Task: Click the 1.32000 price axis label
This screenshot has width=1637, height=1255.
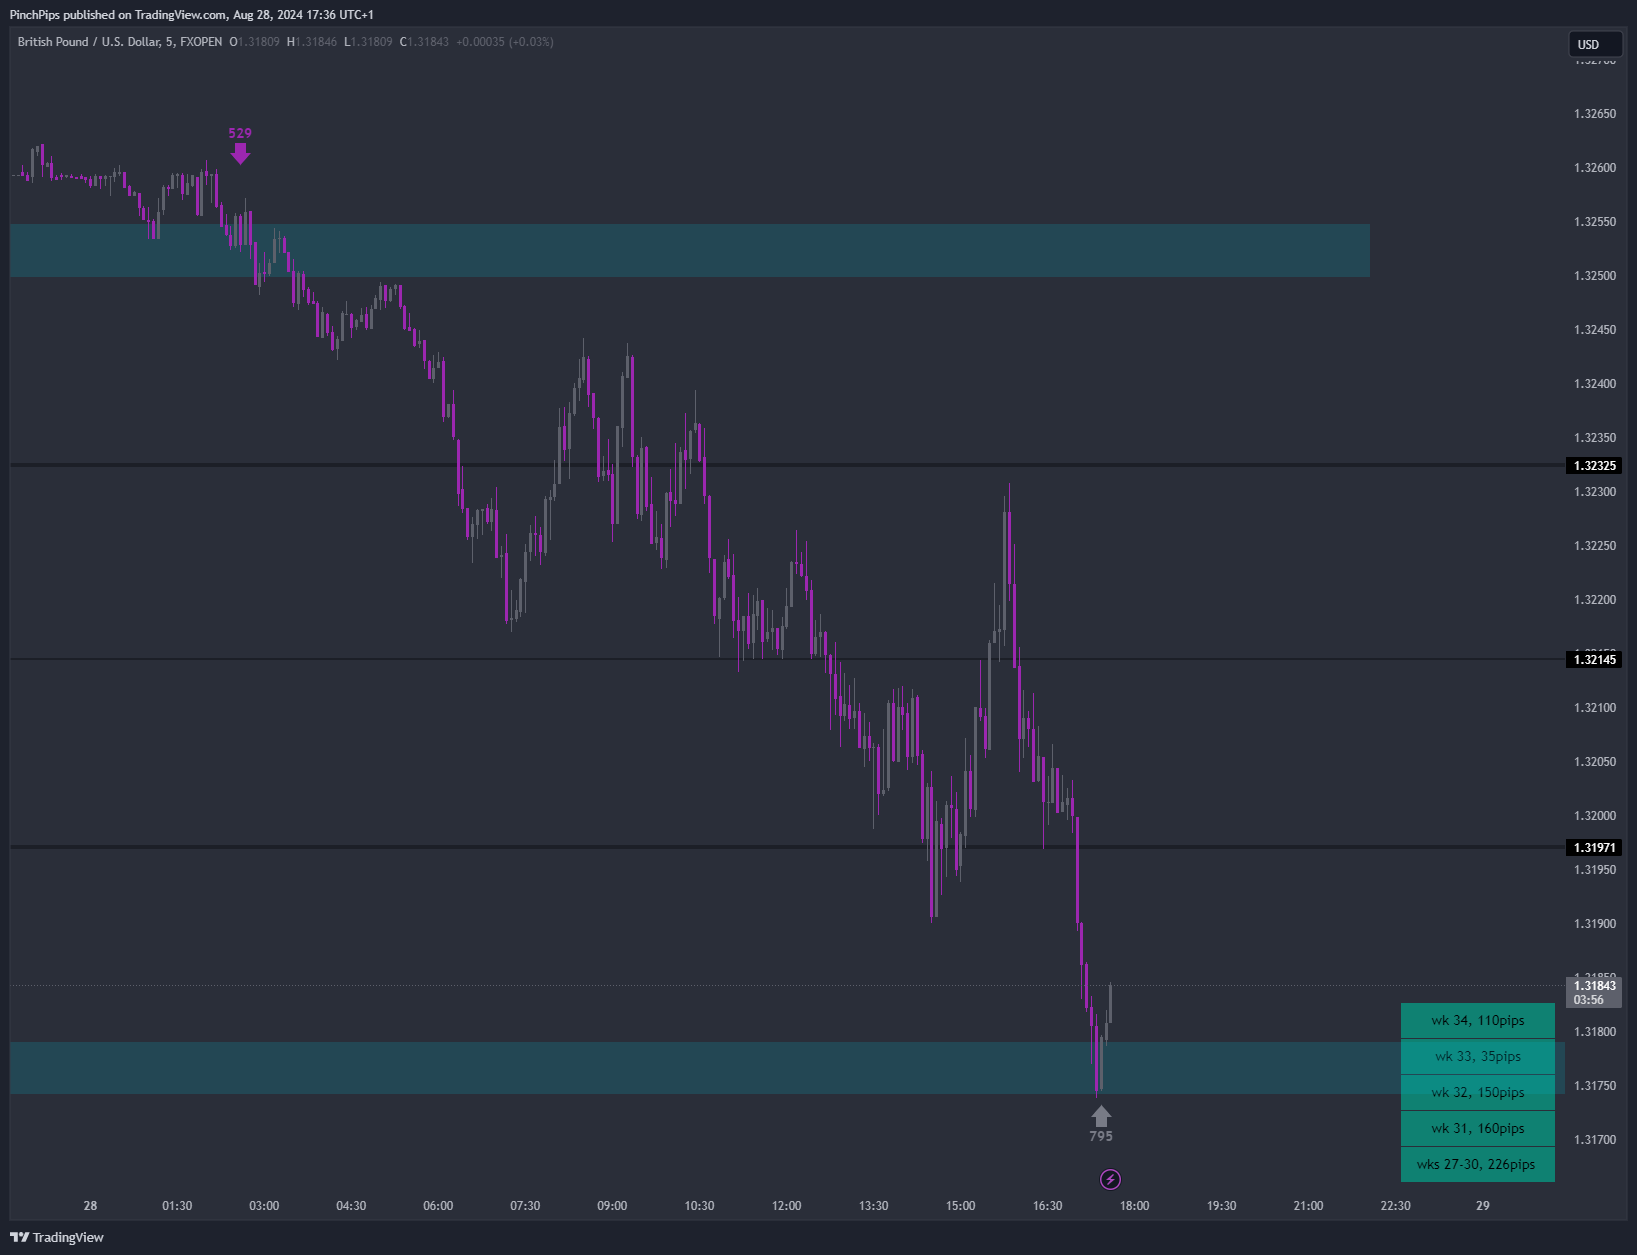Action: pyautogui.click(x=1595, y=816)
